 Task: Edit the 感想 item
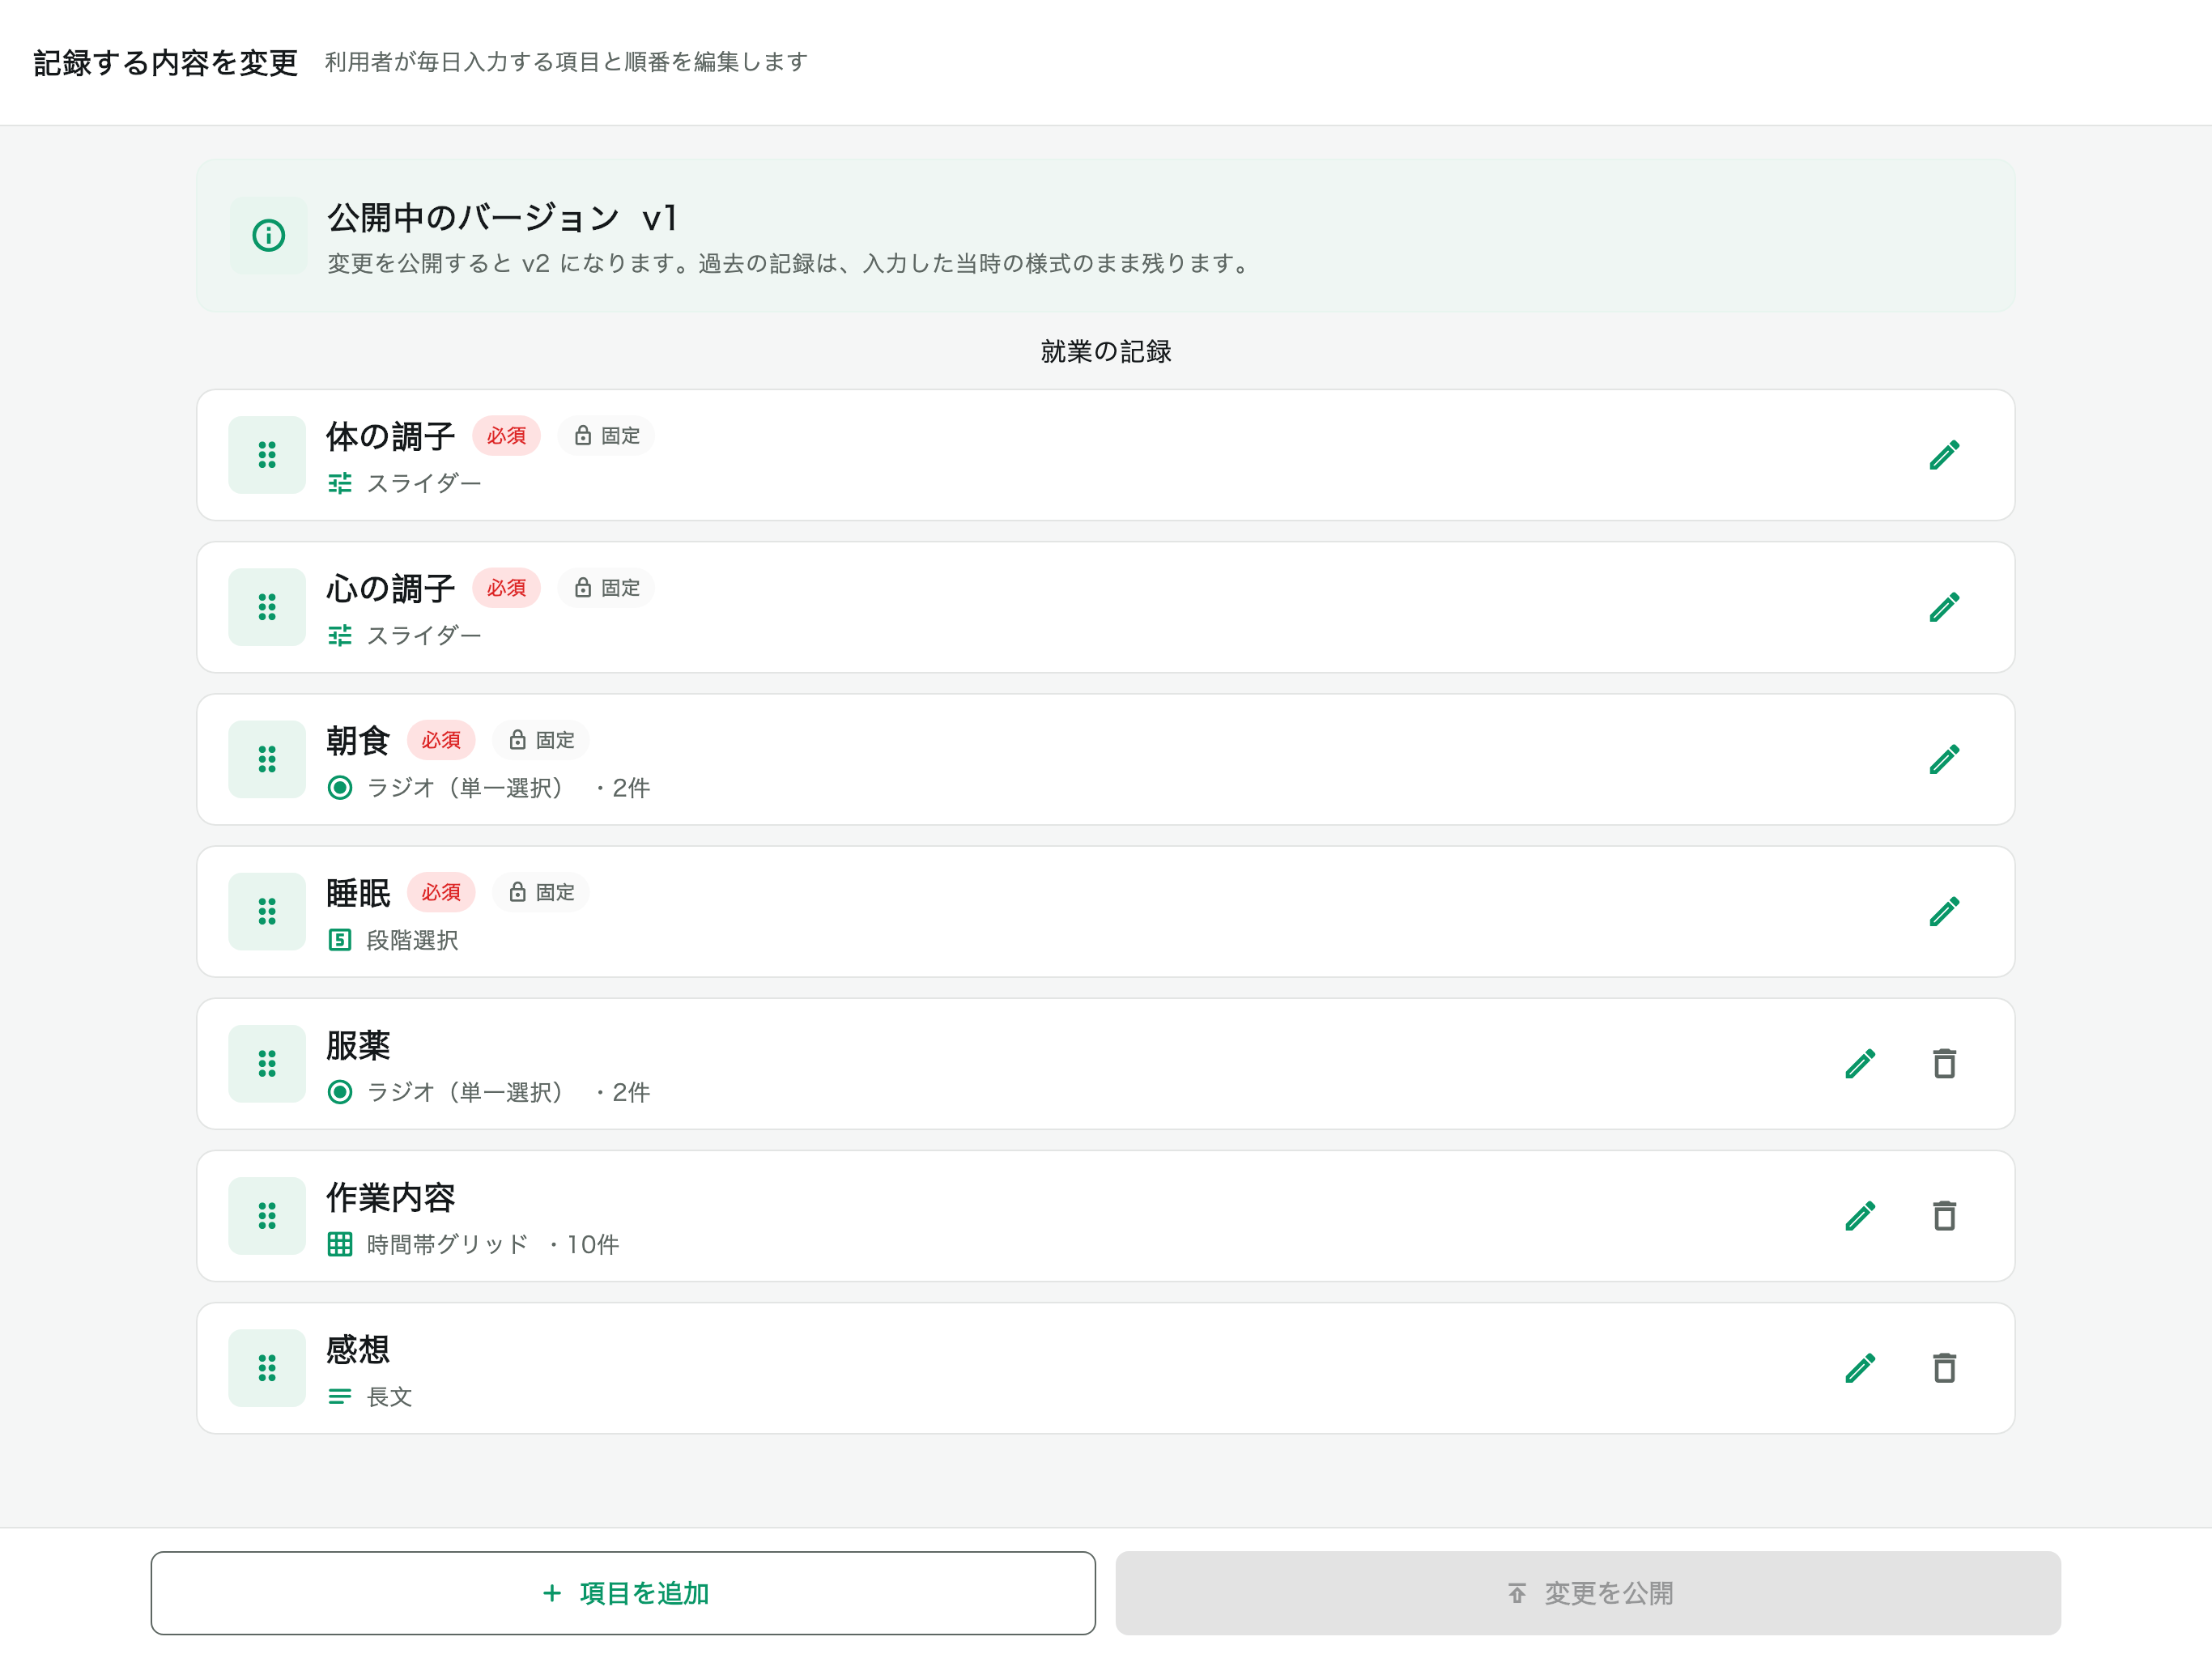[1860, 1367]
